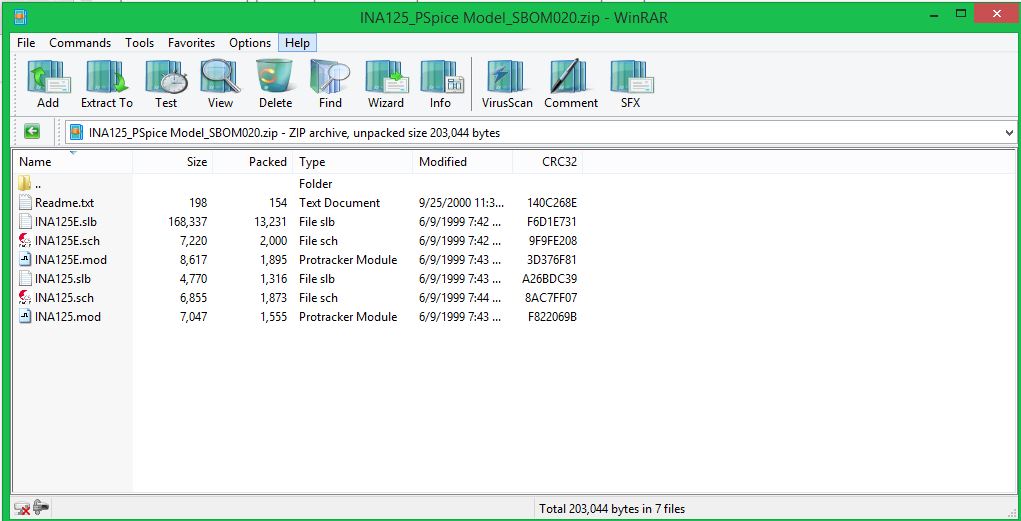This screenshot has width=1021, height=521.
Task: Open the Commands menu
Action: pos(80,43)
